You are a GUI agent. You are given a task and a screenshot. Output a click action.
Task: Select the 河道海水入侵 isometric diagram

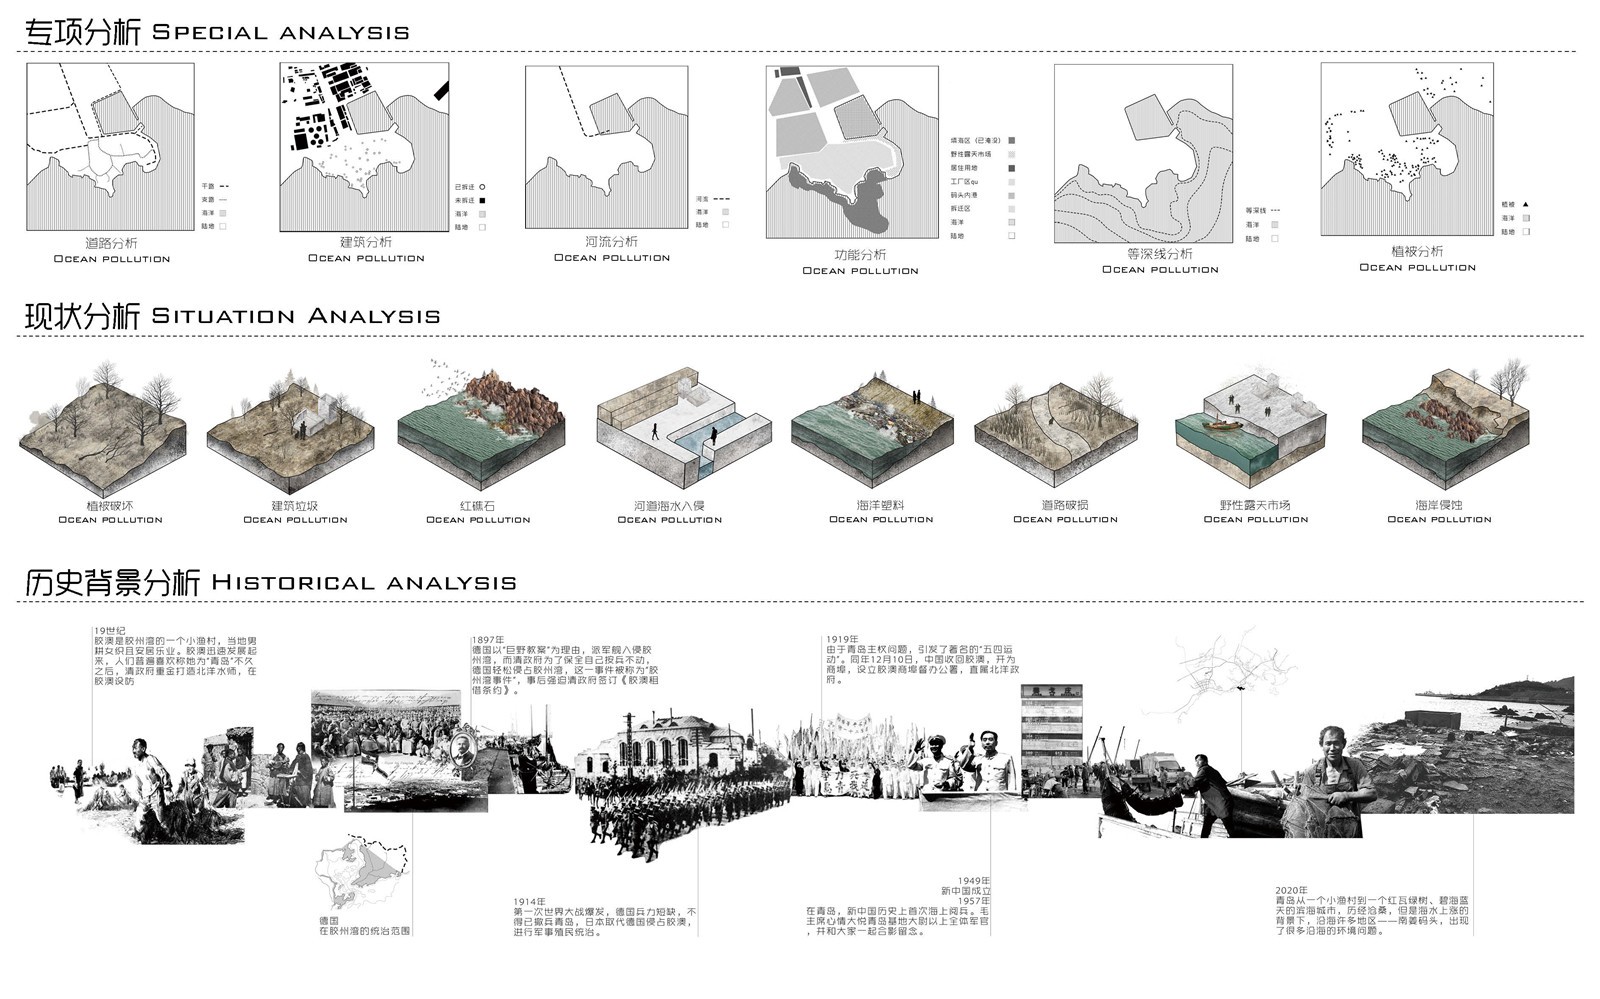click(670, 425)
